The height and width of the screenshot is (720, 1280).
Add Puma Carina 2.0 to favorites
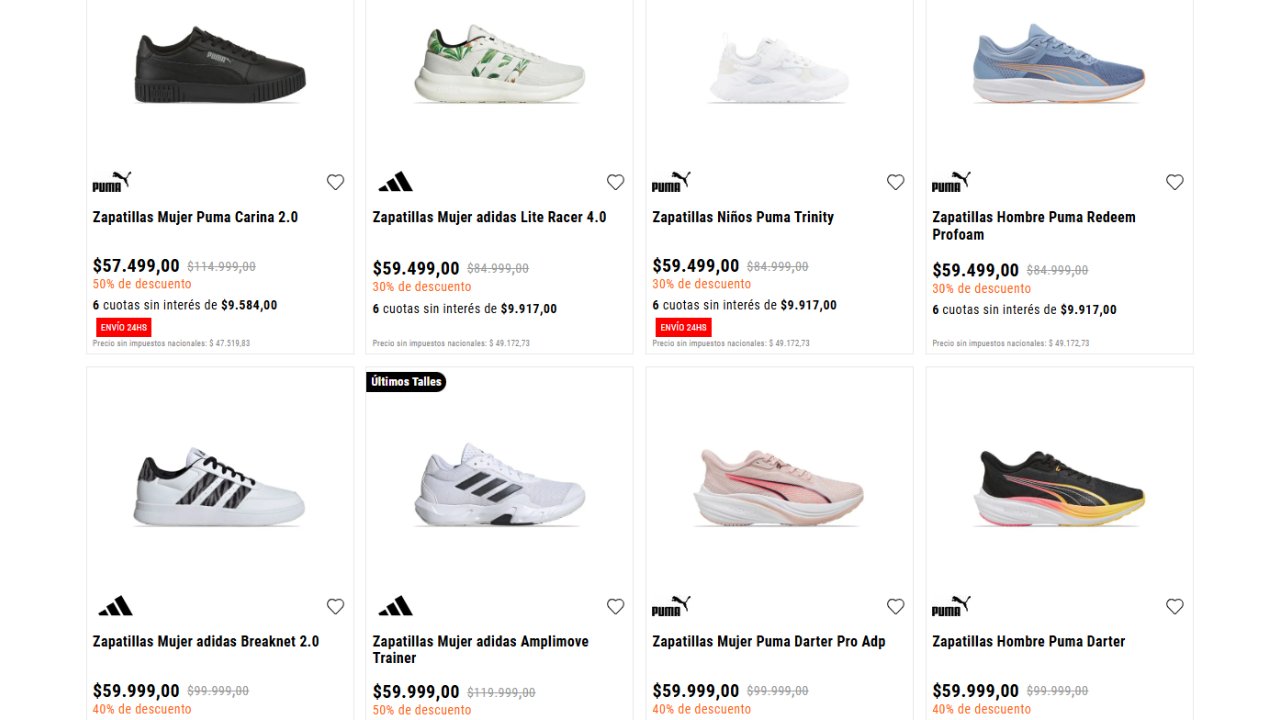(x=335, y=182)
